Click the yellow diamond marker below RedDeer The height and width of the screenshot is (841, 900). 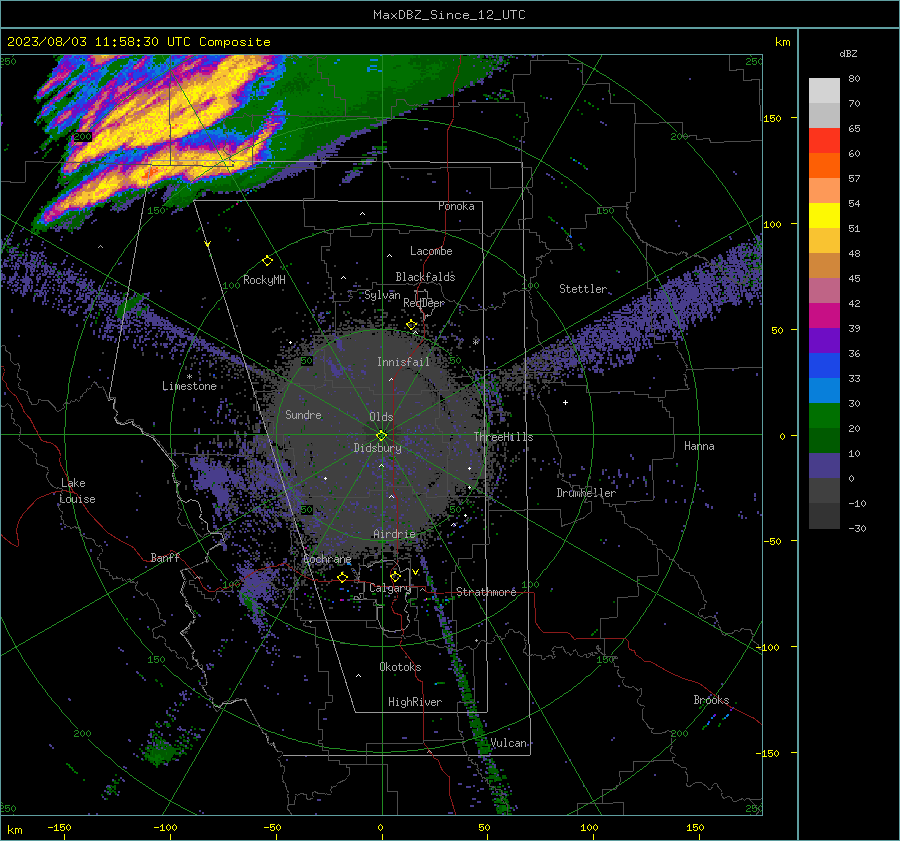[412, 325]
